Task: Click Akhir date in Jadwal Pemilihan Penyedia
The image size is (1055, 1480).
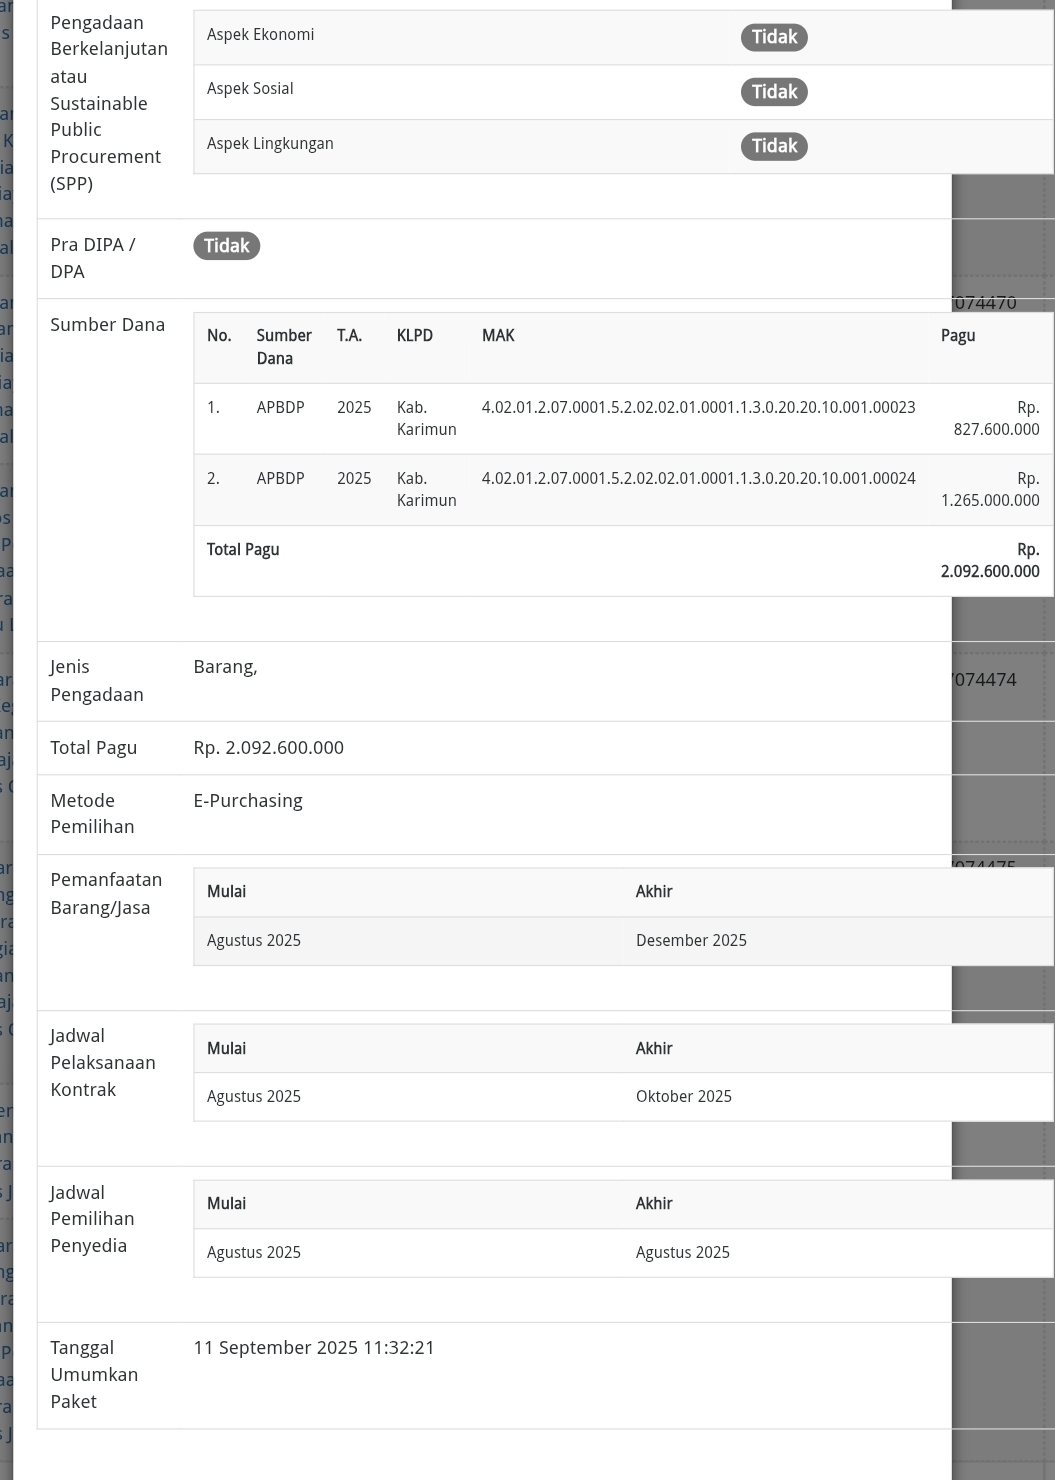Action: pyautogui.click(x=682, y=1253)
